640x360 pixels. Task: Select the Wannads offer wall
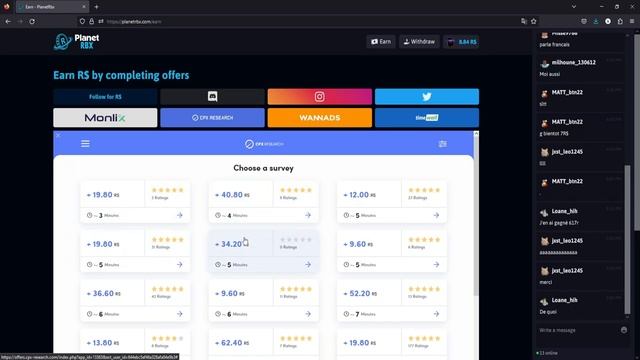tap(320, 118)
